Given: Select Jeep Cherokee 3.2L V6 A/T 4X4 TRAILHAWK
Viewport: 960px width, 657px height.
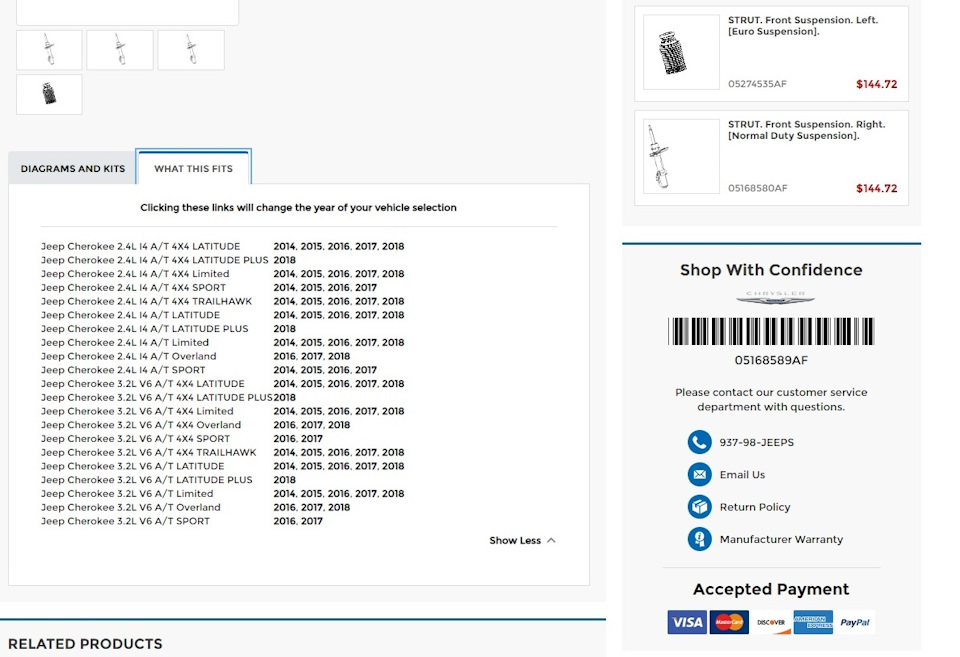Looking at the screenshot, I should (x=148, y=452).
